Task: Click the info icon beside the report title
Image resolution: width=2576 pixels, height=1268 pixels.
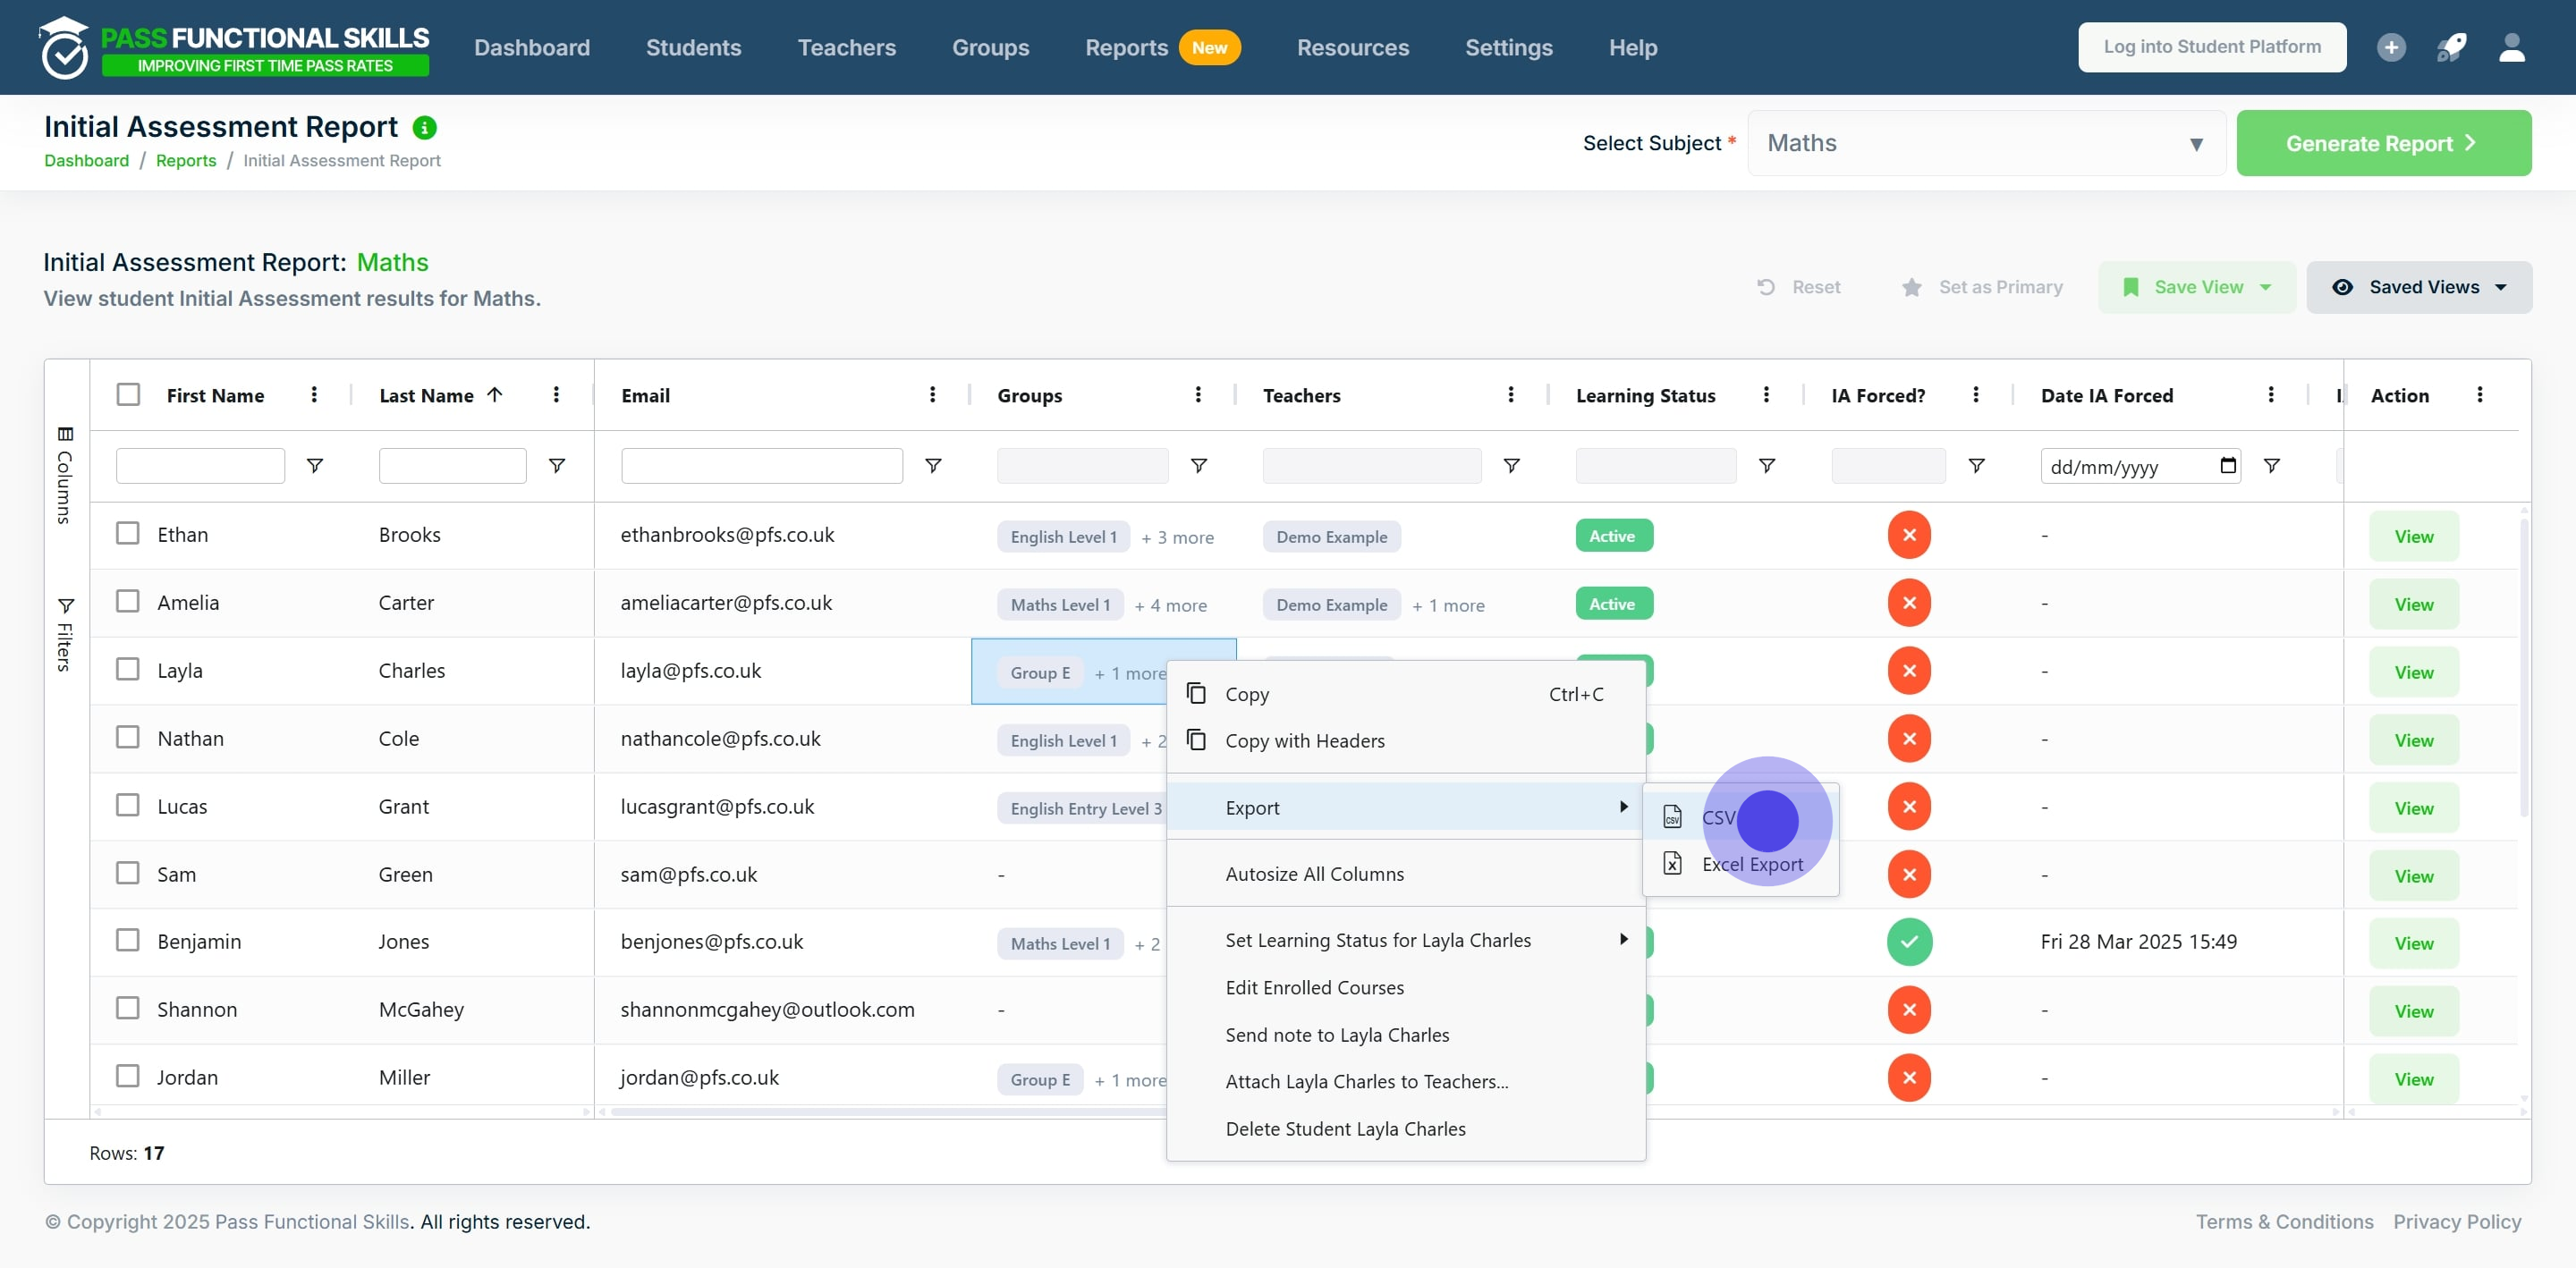Action: 425,128
